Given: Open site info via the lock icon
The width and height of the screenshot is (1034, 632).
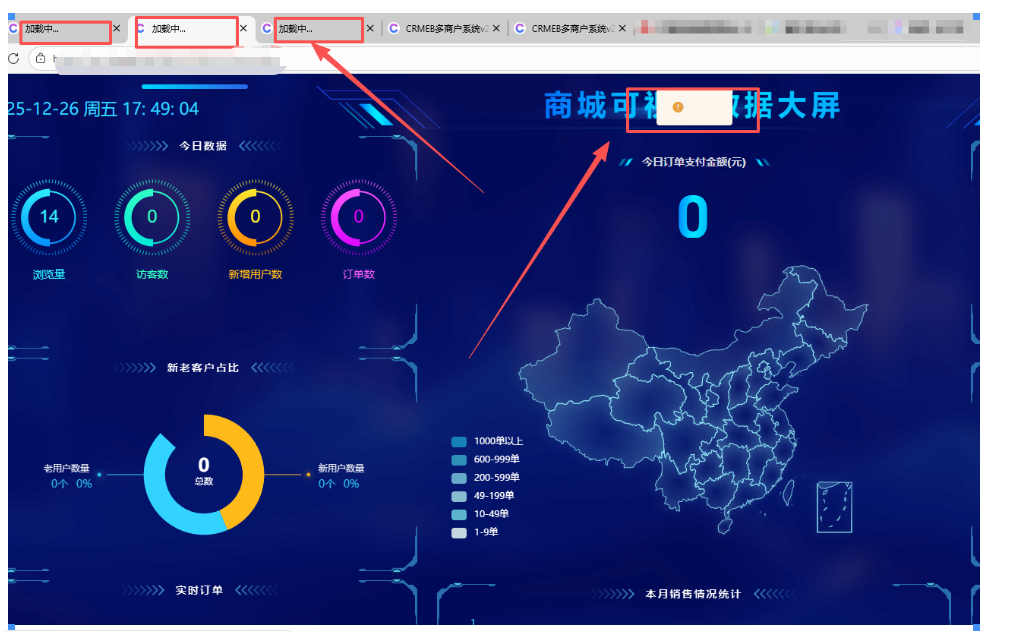Looking at the screenshot, I should click(40, 59).
